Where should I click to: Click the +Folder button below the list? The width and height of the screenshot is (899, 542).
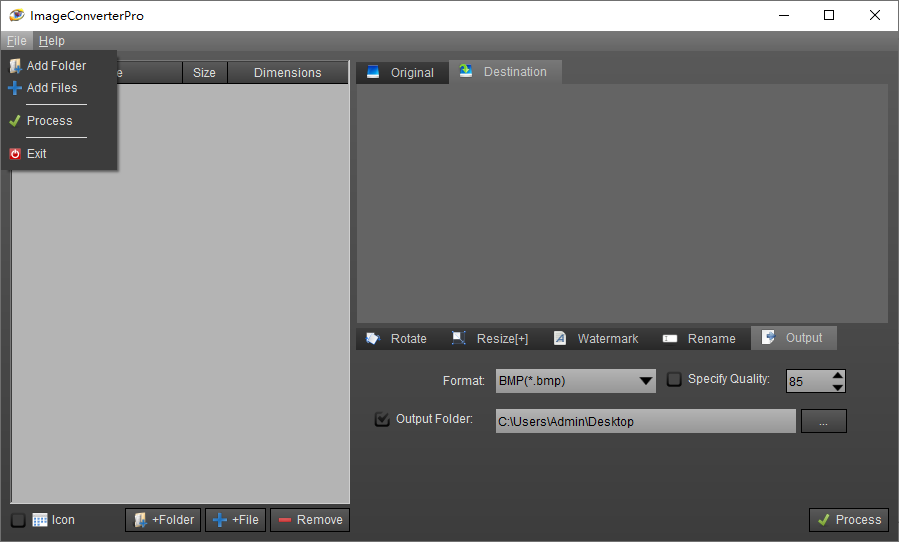(163, 520)
